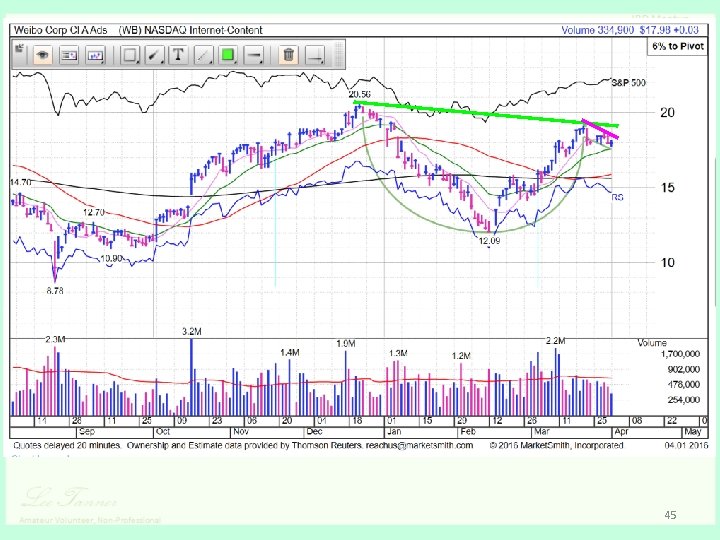
Task: Click the 1,700,000 volume scale value
Action: click(x=680, y=354)
